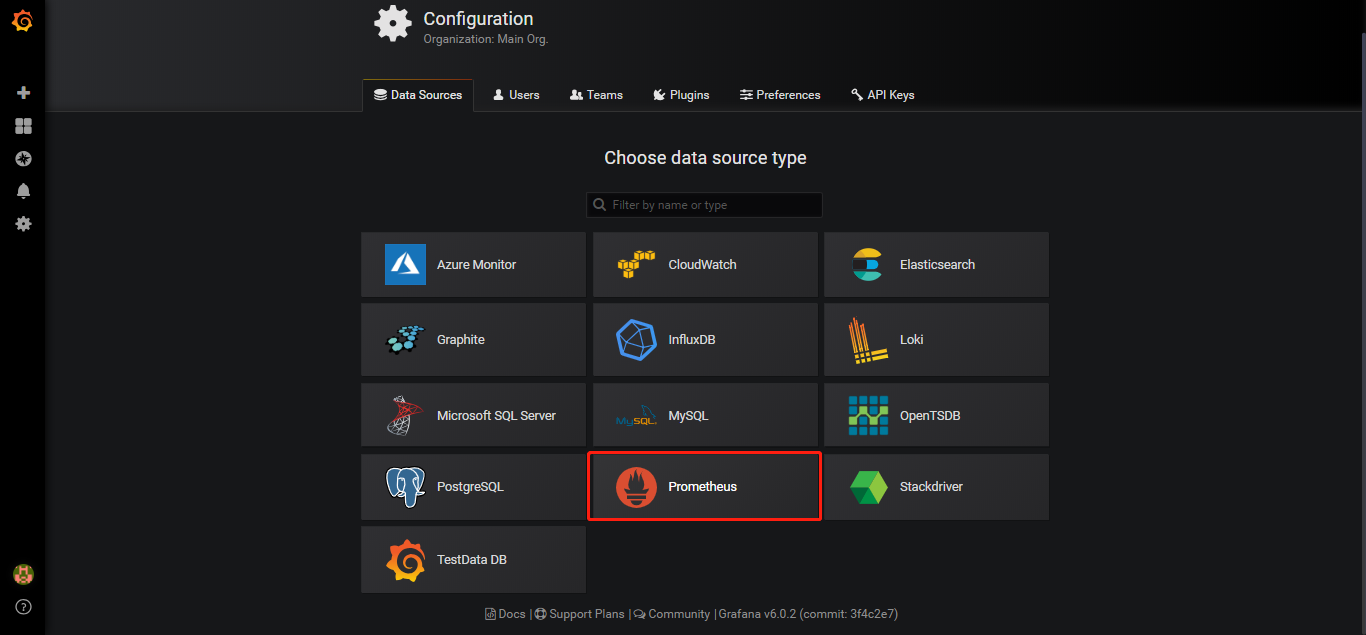
Task: Go to the Preferences tab
Action: pos(780,95)
